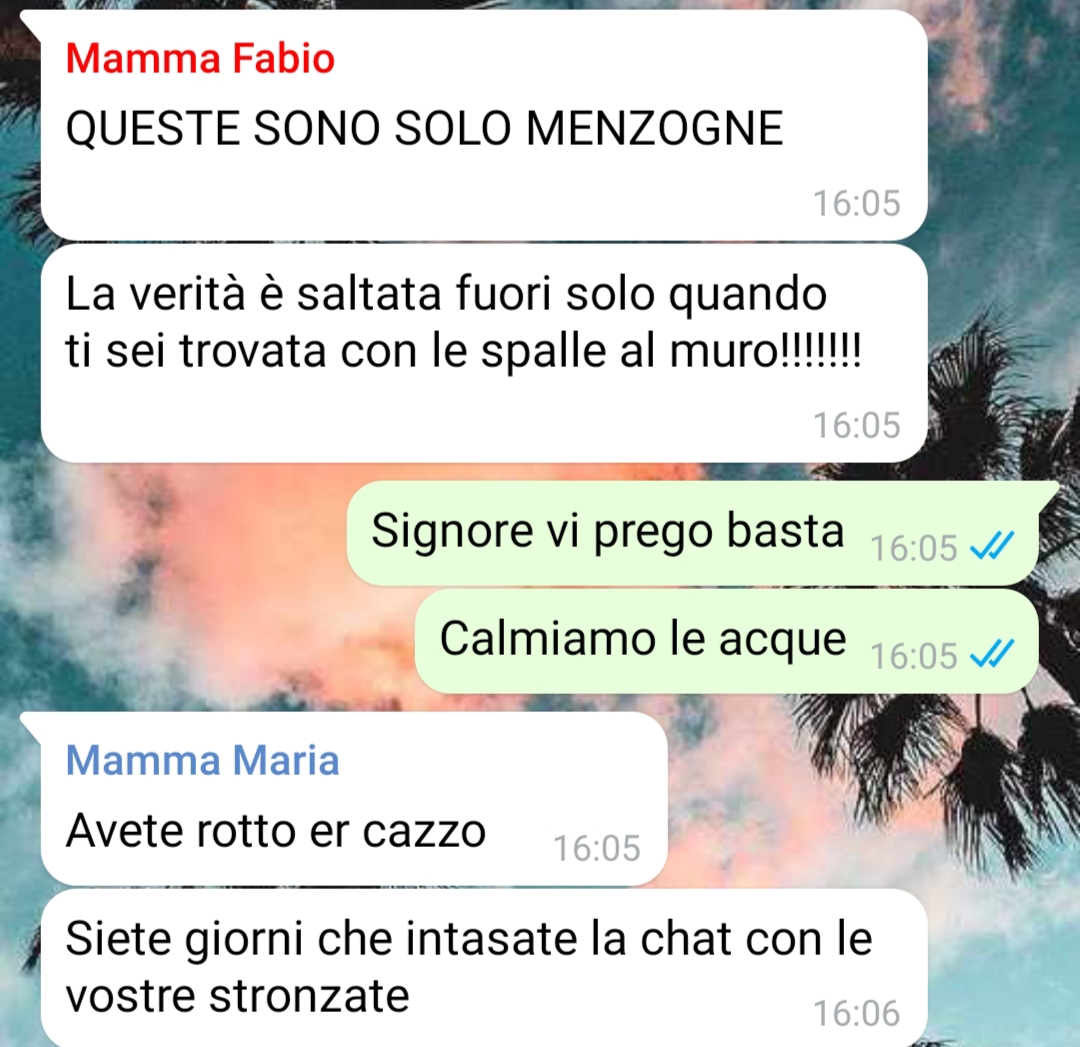1080x1047 pixels.
Task: Click the timestamp on 'Avete rotto er cazzo'
Action: point(597,848)
